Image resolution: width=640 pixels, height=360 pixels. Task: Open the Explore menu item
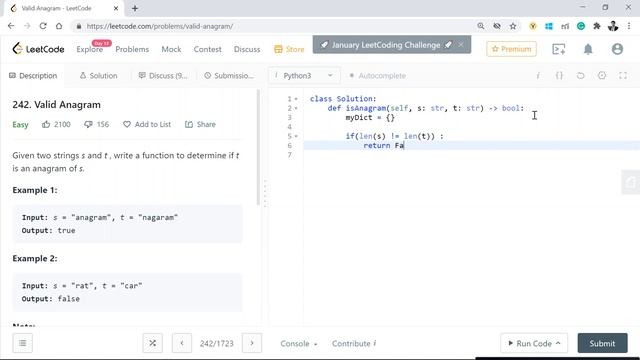click(89, 49)
